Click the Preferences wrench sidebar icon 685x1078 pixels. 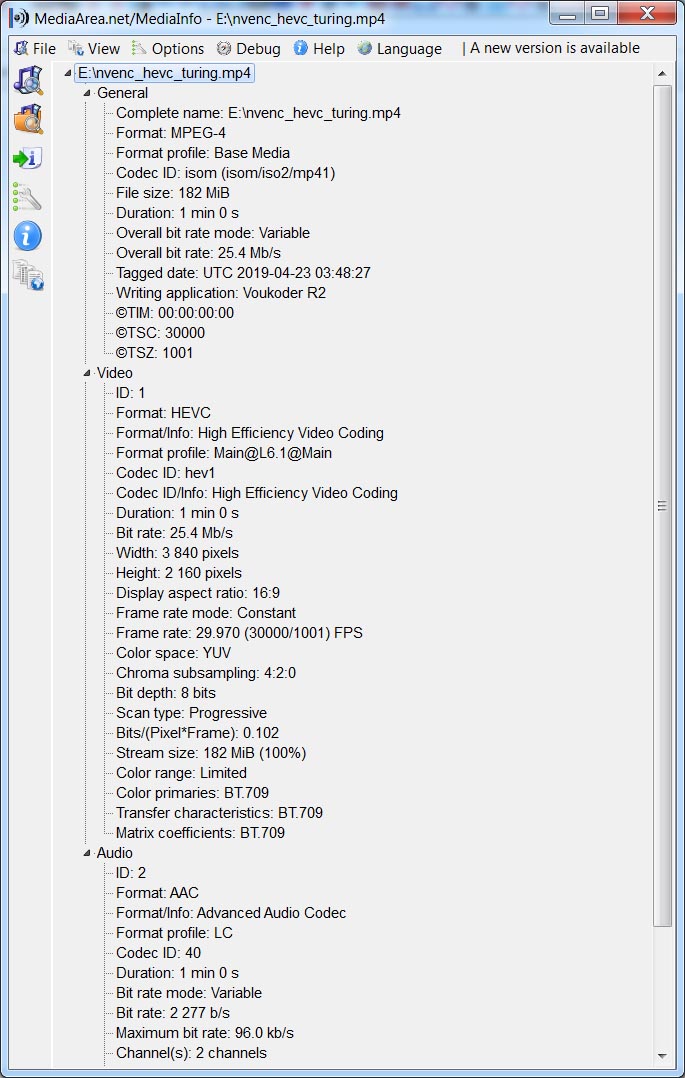click(28, 197)
